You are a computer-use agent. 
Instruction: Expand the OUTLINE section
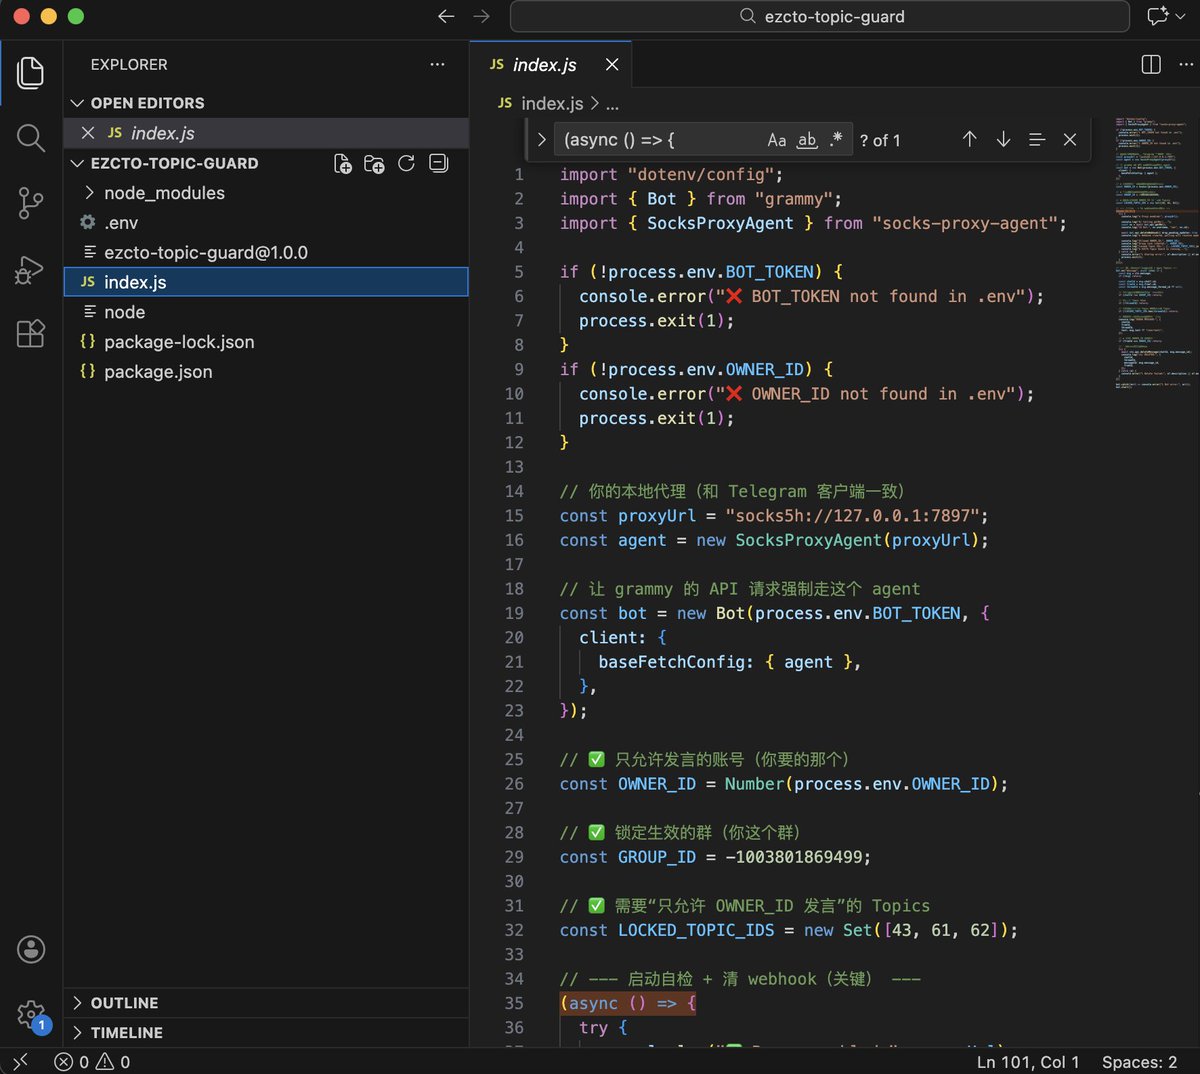(x=124, y=1003)
